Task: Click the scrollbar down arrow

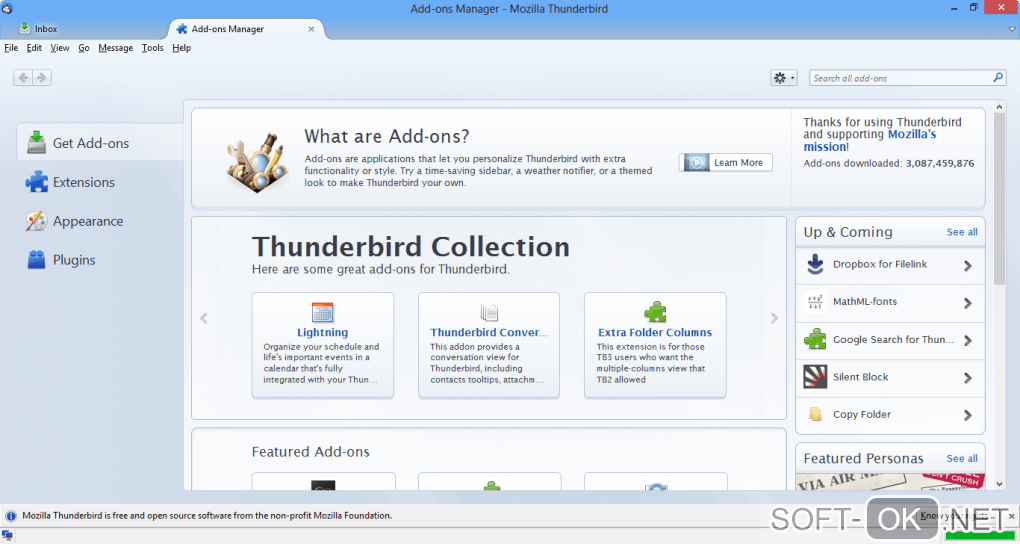Action: click(1000, 483)
